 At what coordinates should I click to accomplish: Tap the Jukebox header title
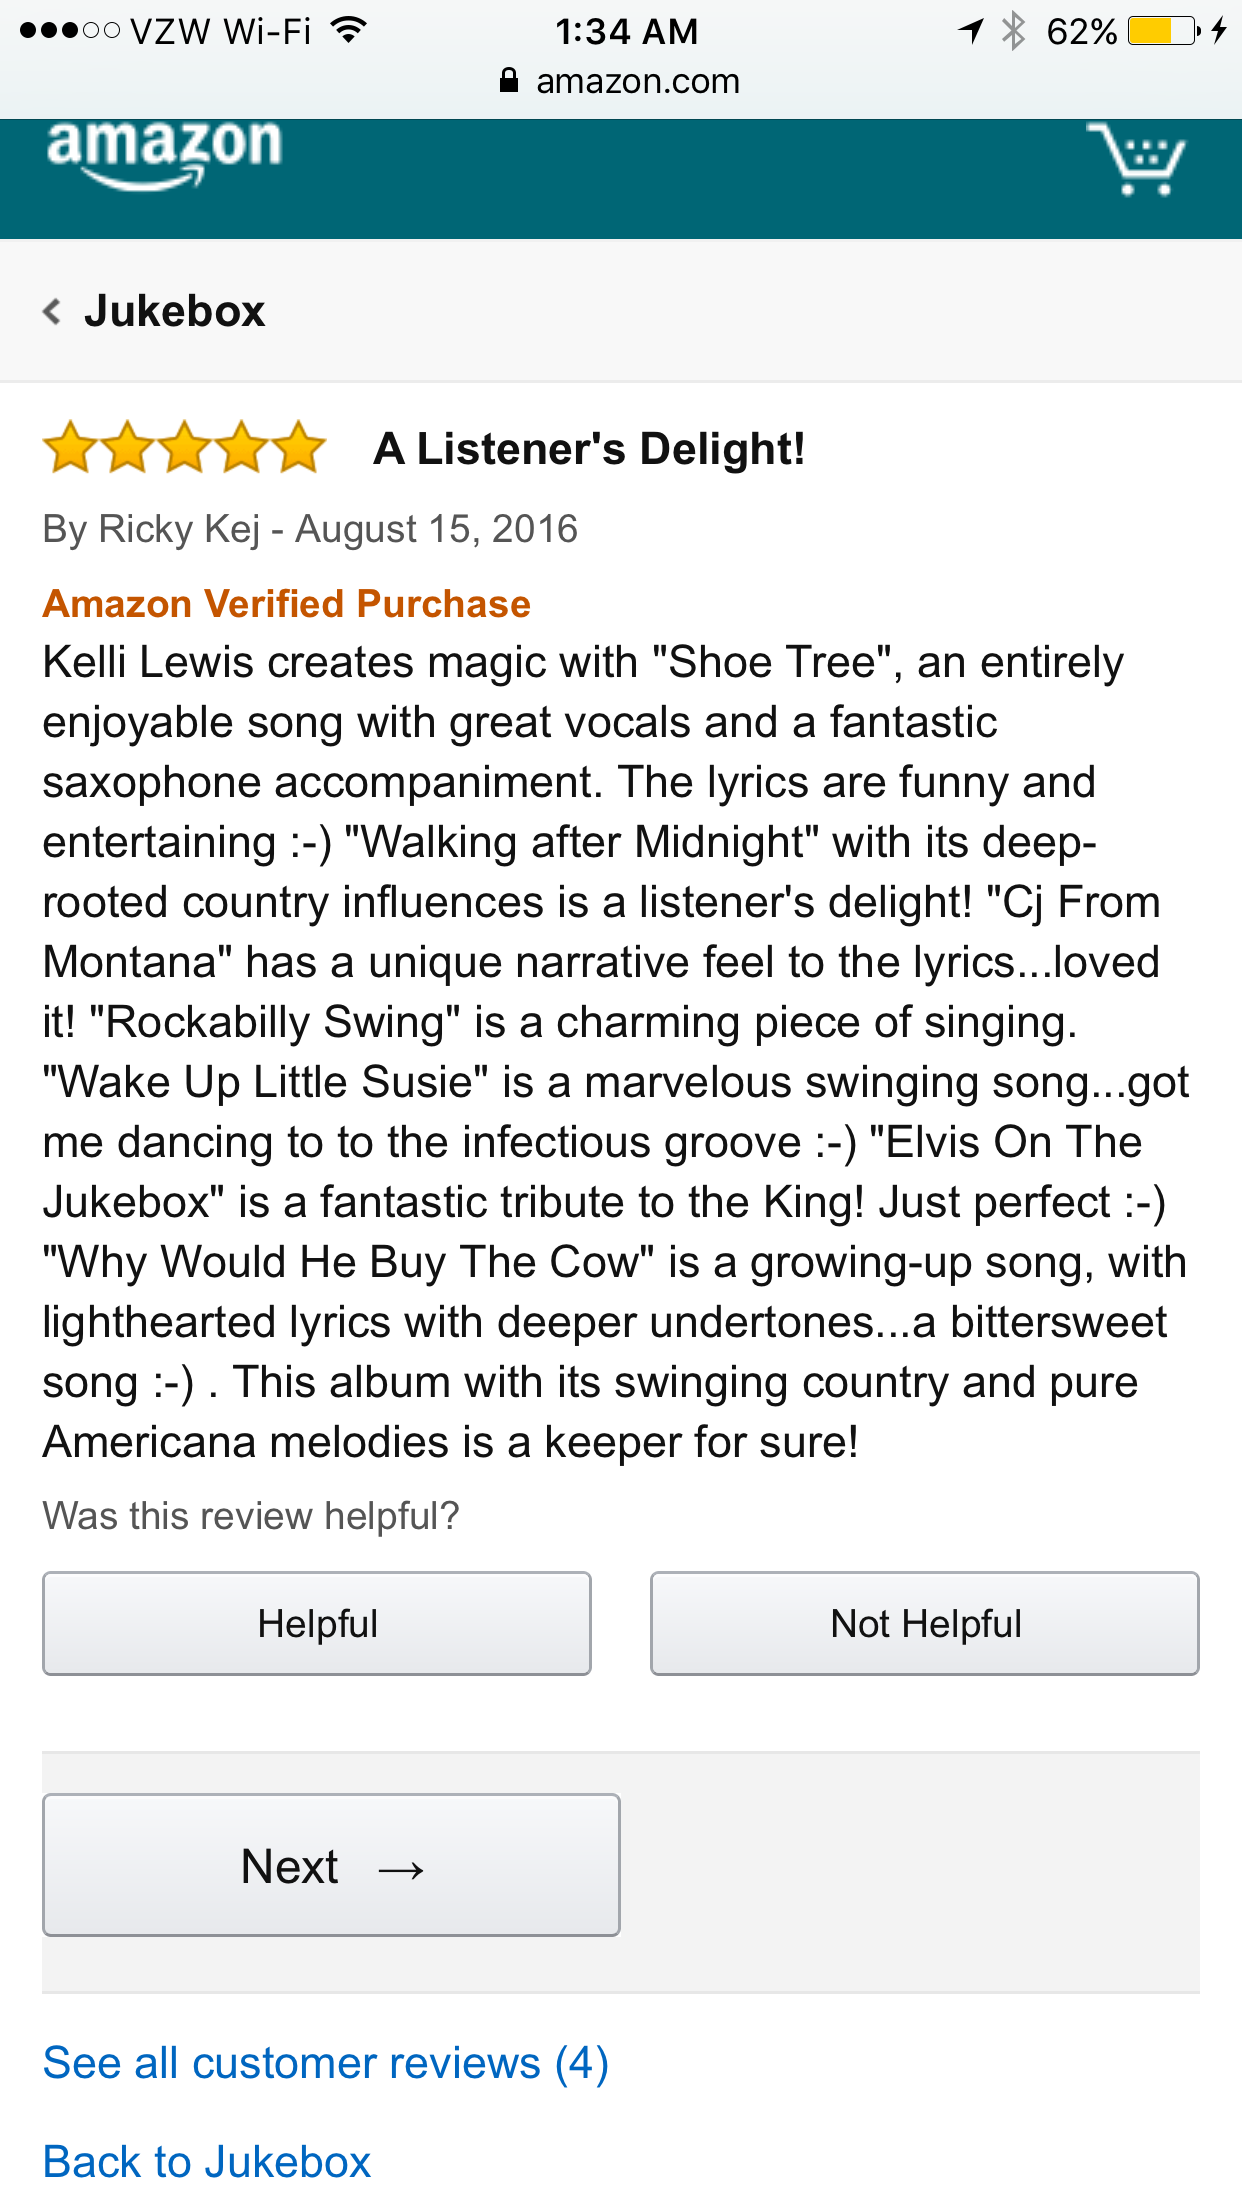coord(175,312)
